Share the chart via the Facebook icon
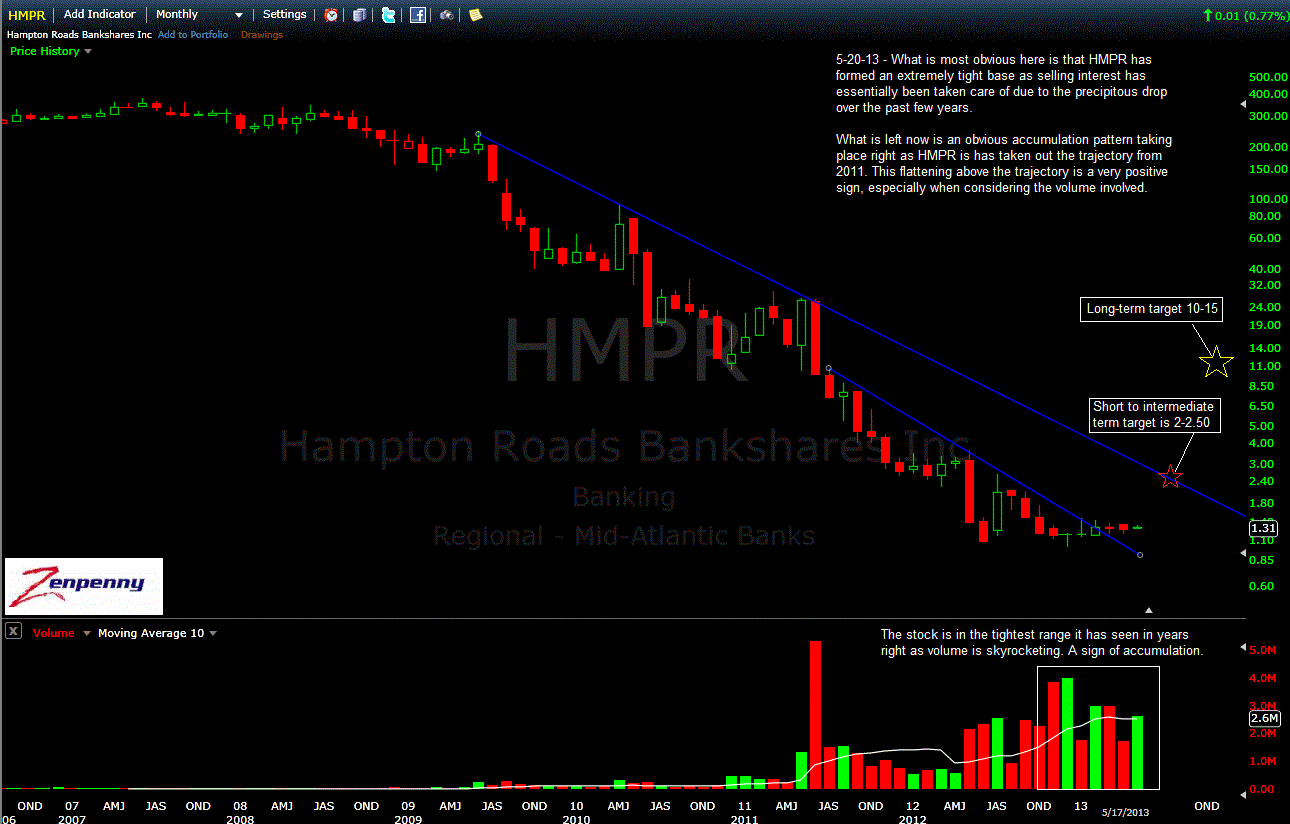This screenshot has height=824, width=1290. pos(418,15)
